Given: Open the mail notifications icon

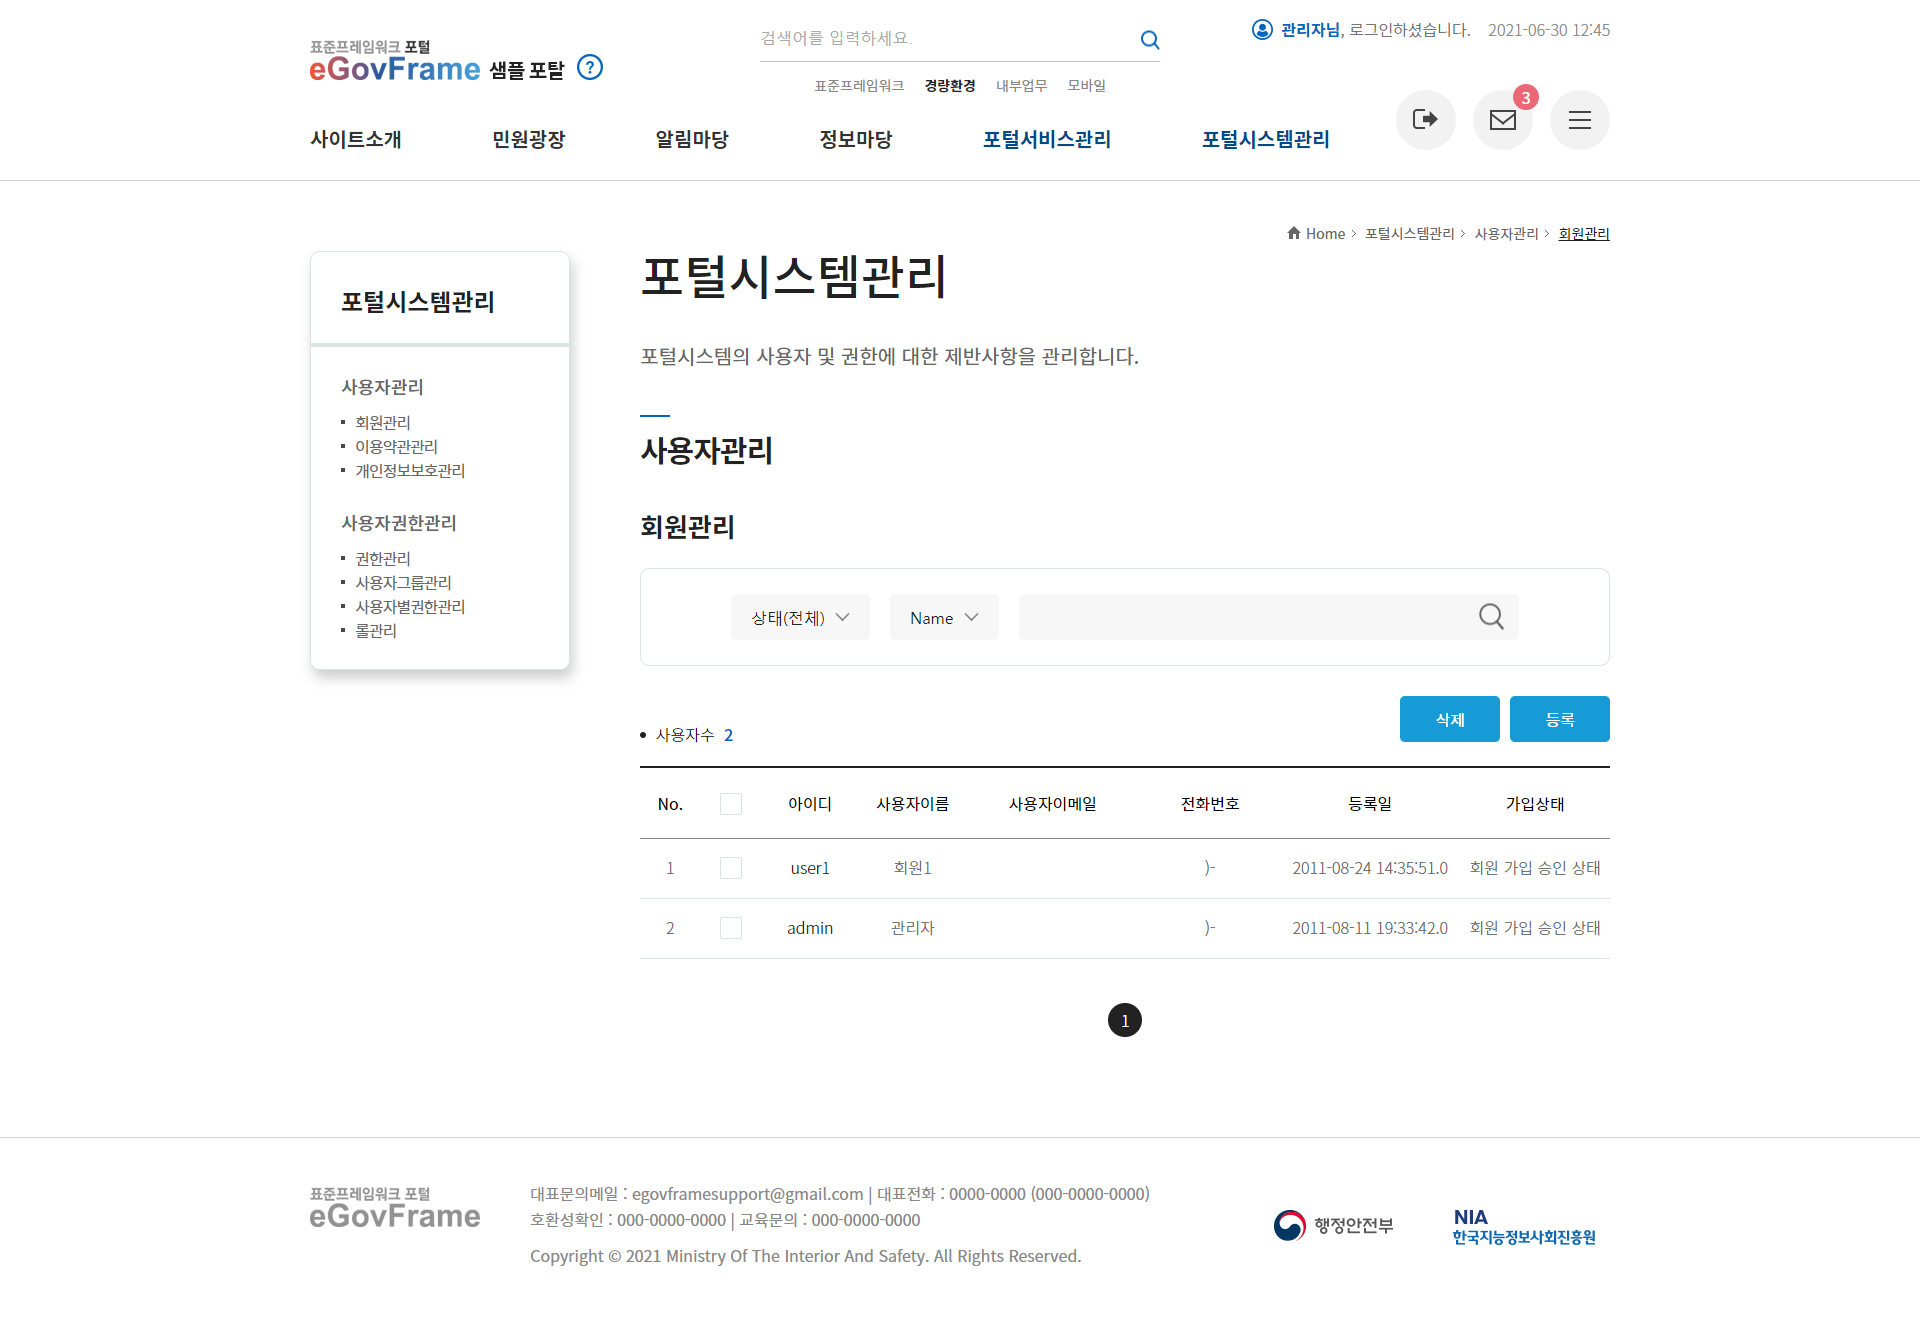Looking at the screenshot, I should [1502, 120].
